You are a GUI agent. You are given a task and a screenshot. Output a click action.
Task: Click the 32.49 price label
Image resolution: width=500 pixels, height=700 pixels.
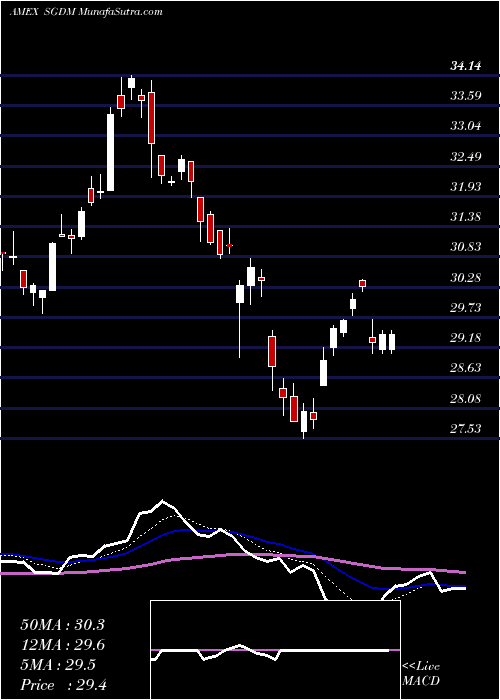tap(465, 157)
